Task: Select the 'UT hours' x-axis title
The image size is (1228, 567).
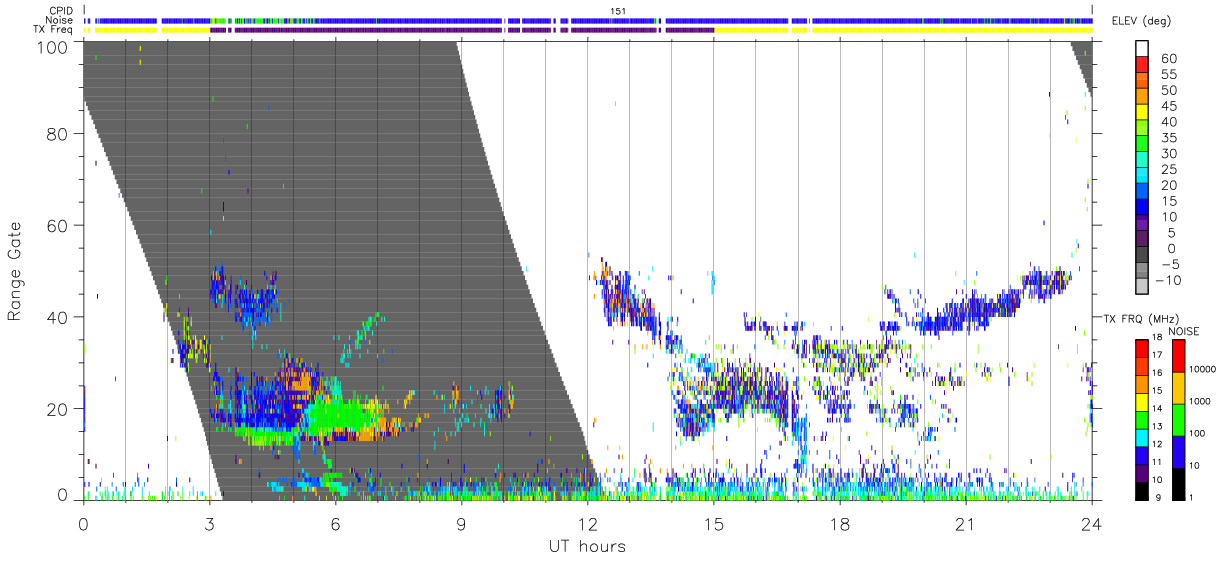Action: coord(587,546)
